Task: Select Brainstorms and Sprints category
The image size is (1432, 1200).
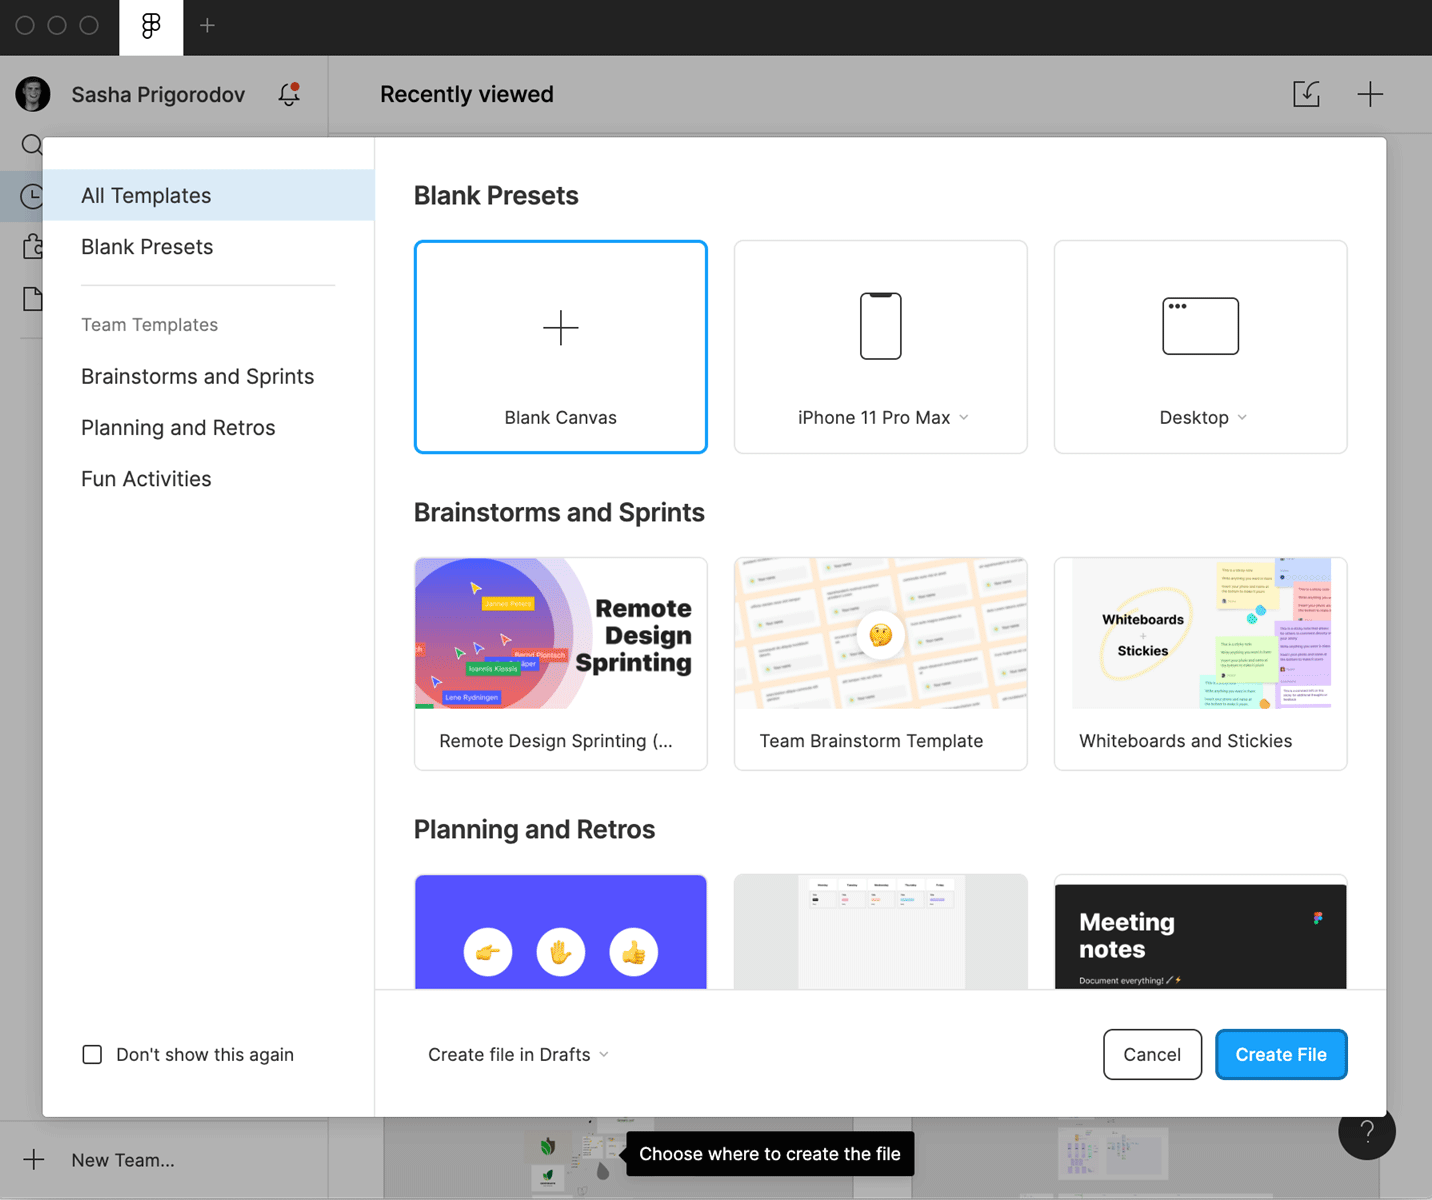Action: pos(208,376)
